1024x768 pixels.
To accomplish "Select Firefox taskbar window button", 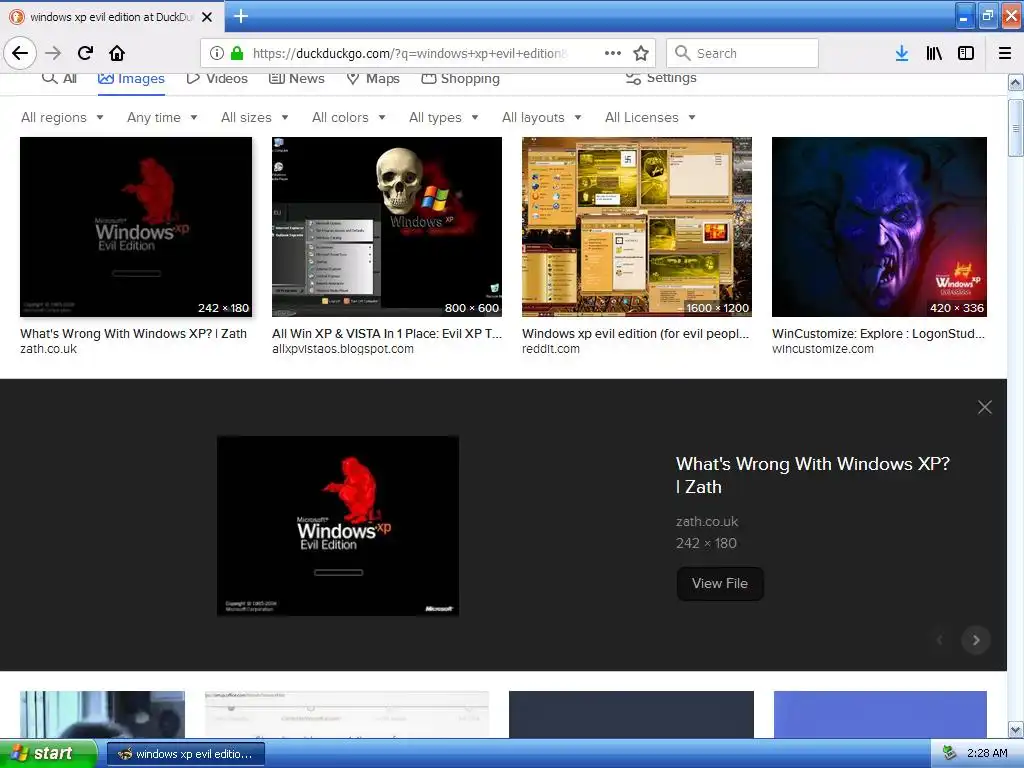I will (x=185, y=754).
